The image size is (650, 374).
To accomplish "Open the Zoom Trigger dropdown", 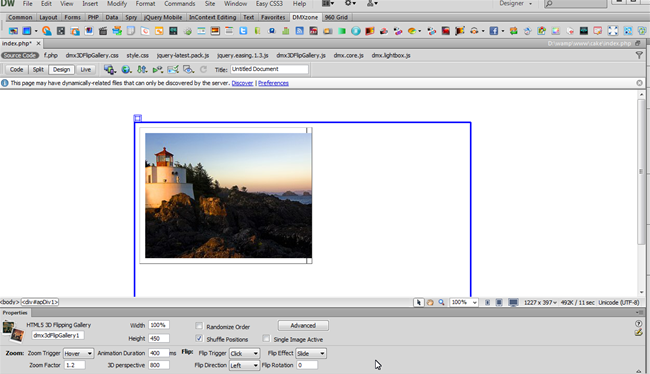I will coord(78,353).
